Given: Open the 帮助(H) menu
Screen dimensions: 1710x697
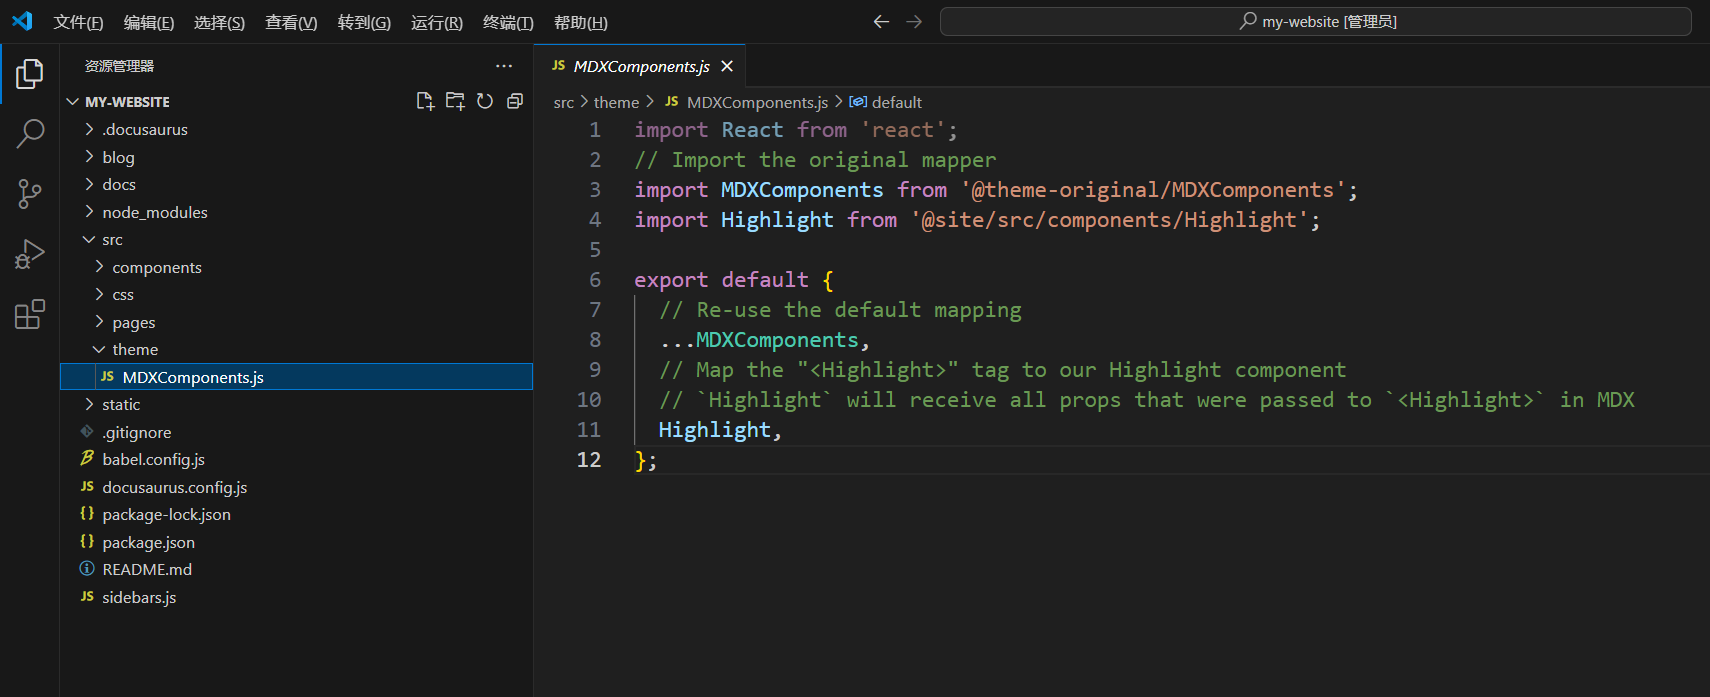Looking at the screenshot, I should coord(581,22).
